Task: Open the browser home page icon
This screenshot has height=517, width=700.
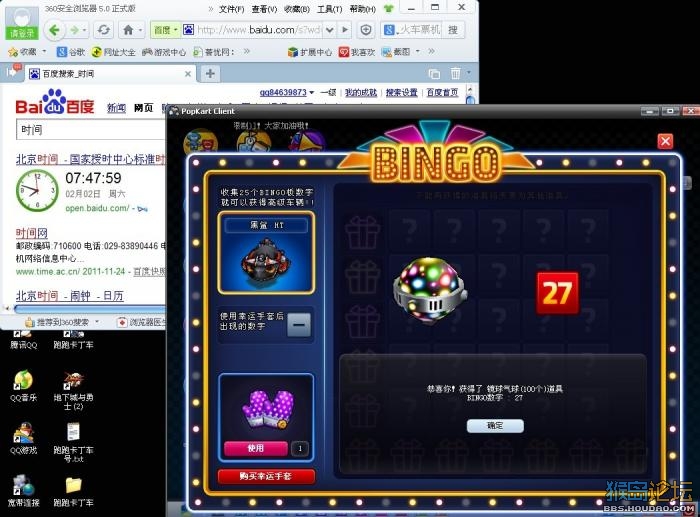Action: click(x=128, y=30)
